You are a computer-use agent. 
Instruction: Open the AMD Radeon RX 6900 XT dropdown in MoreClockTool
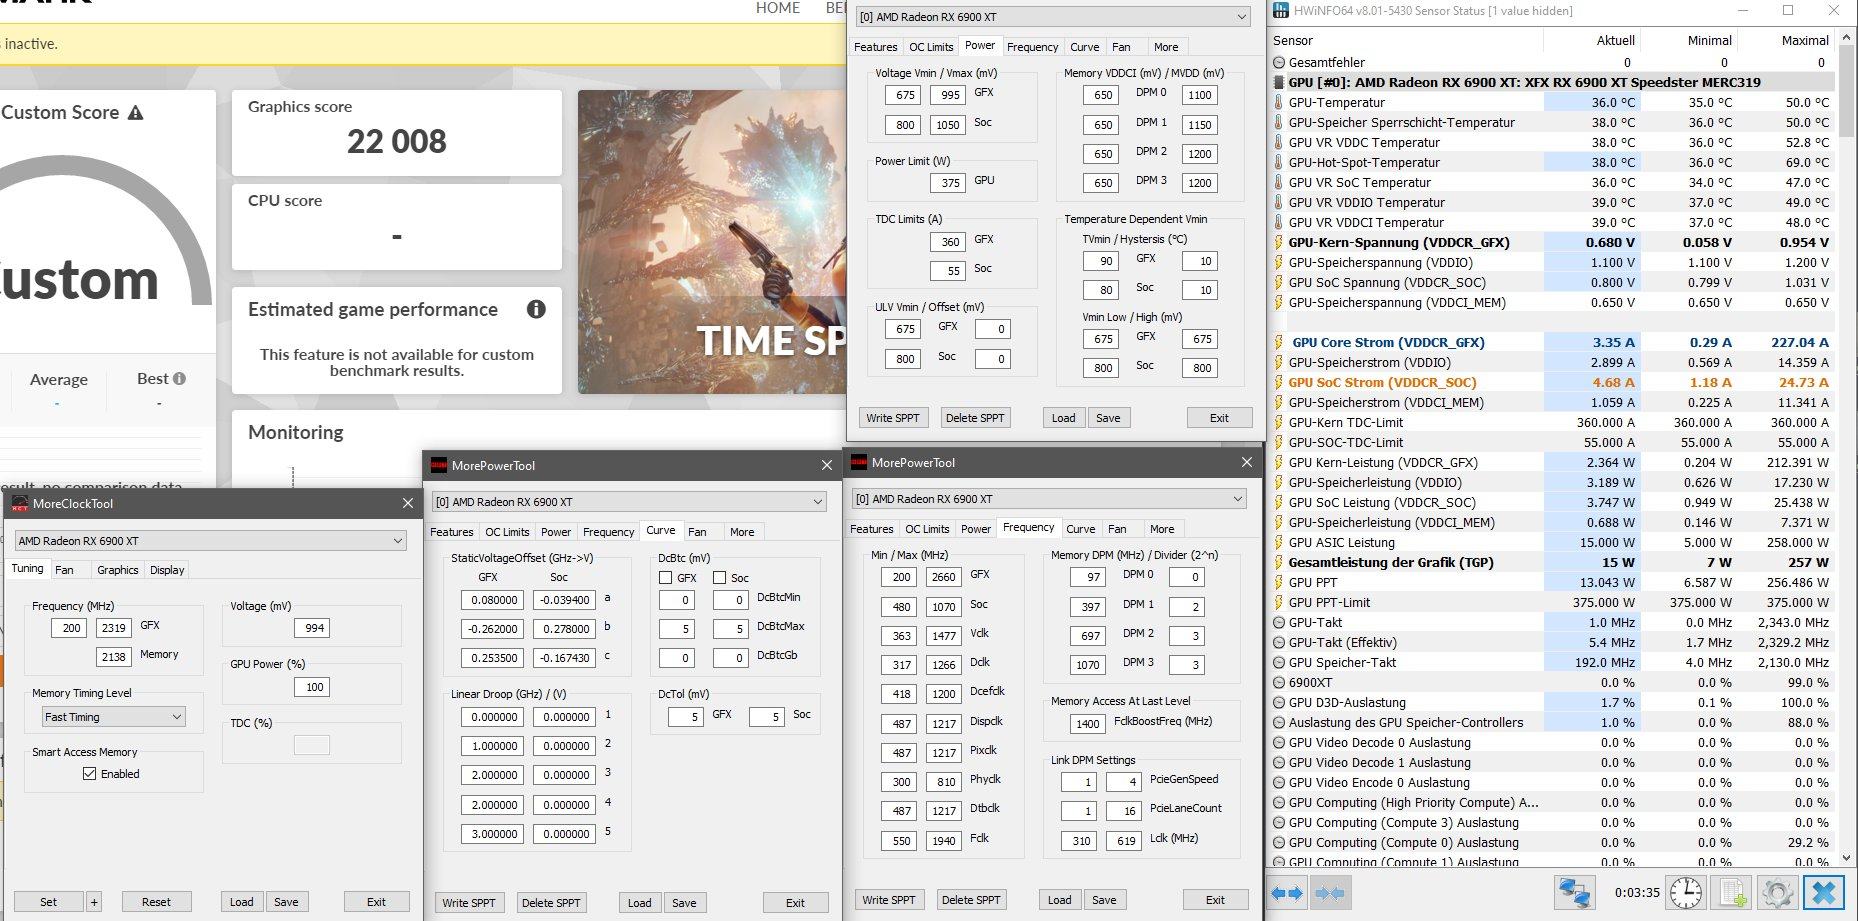point(211,541)
